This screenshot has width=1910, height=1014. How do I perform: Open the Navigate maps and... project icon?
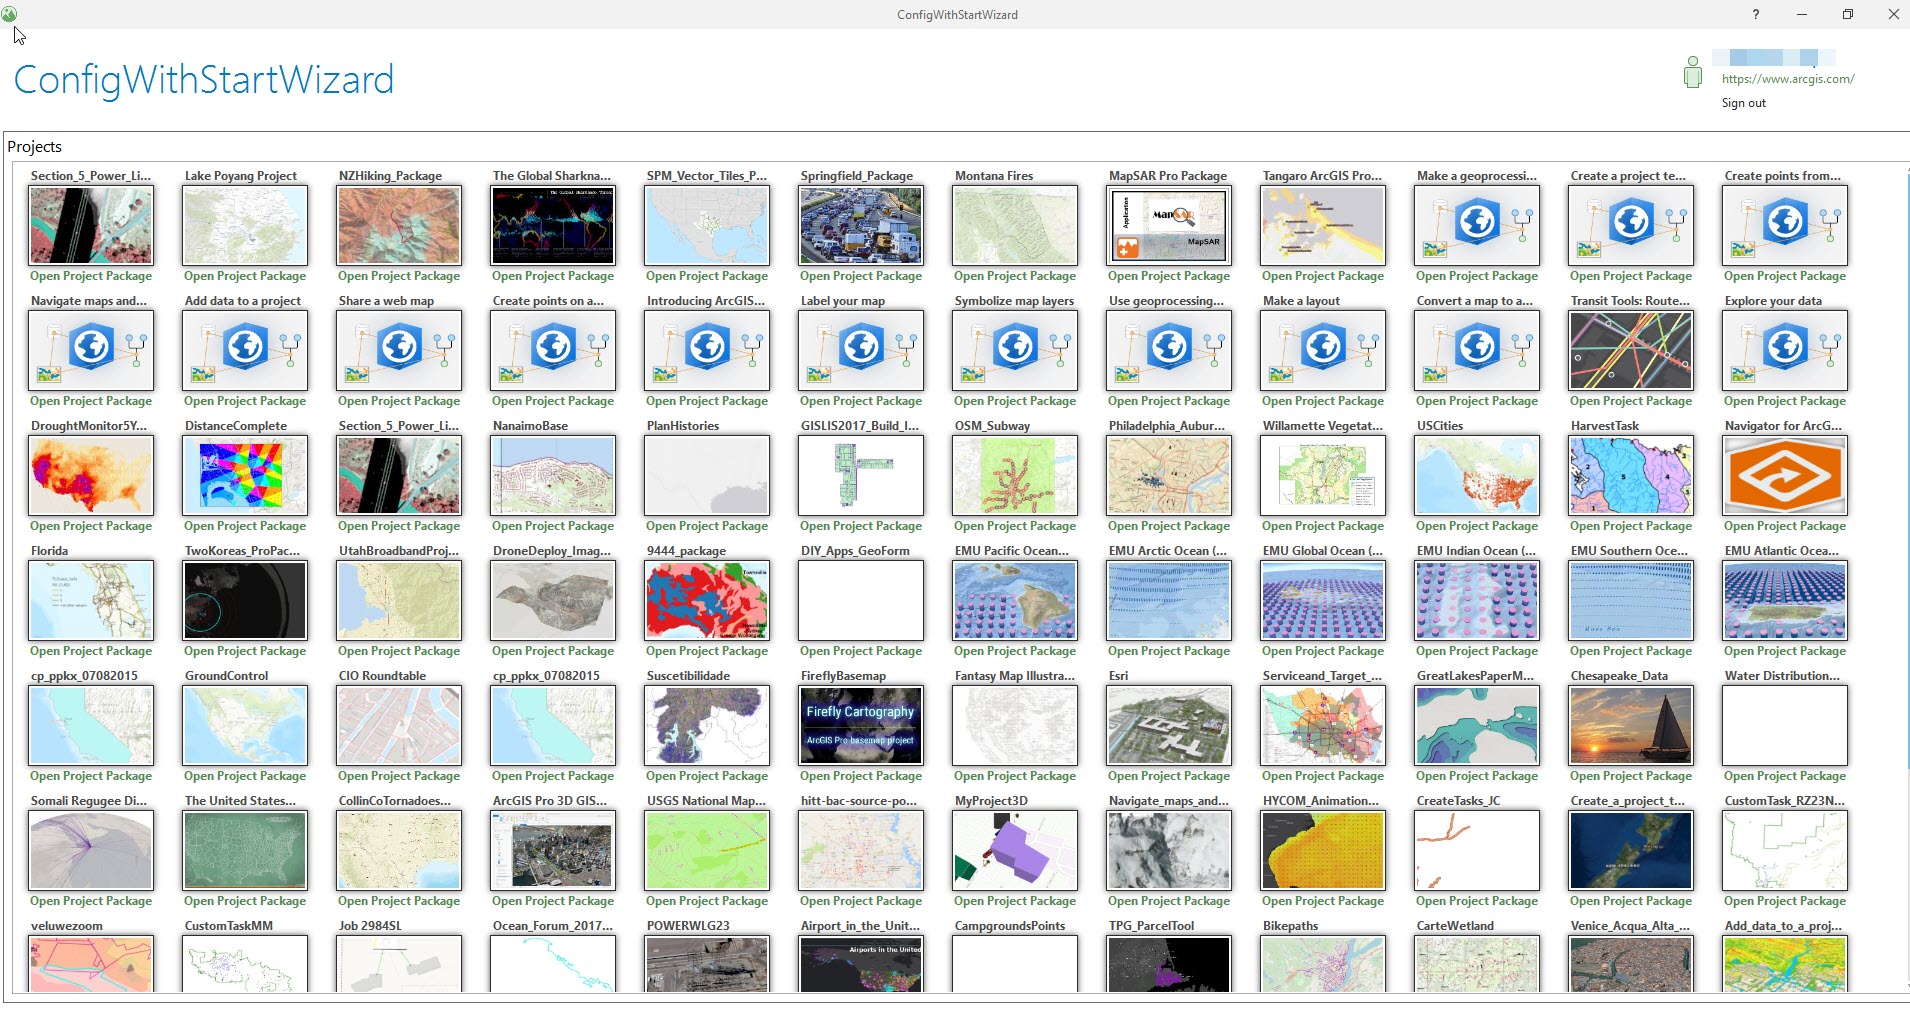91,350
